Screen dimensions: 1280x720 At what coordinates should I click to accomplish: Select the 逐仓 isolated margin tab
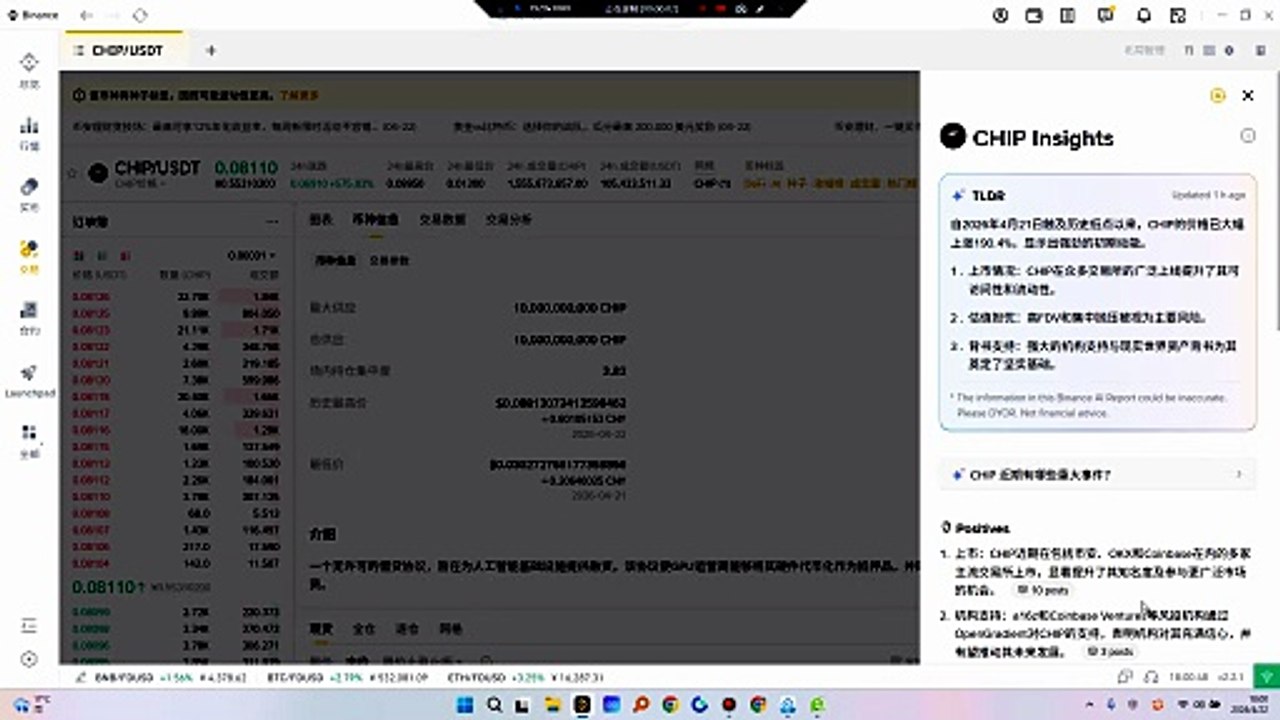coord(407,629)
